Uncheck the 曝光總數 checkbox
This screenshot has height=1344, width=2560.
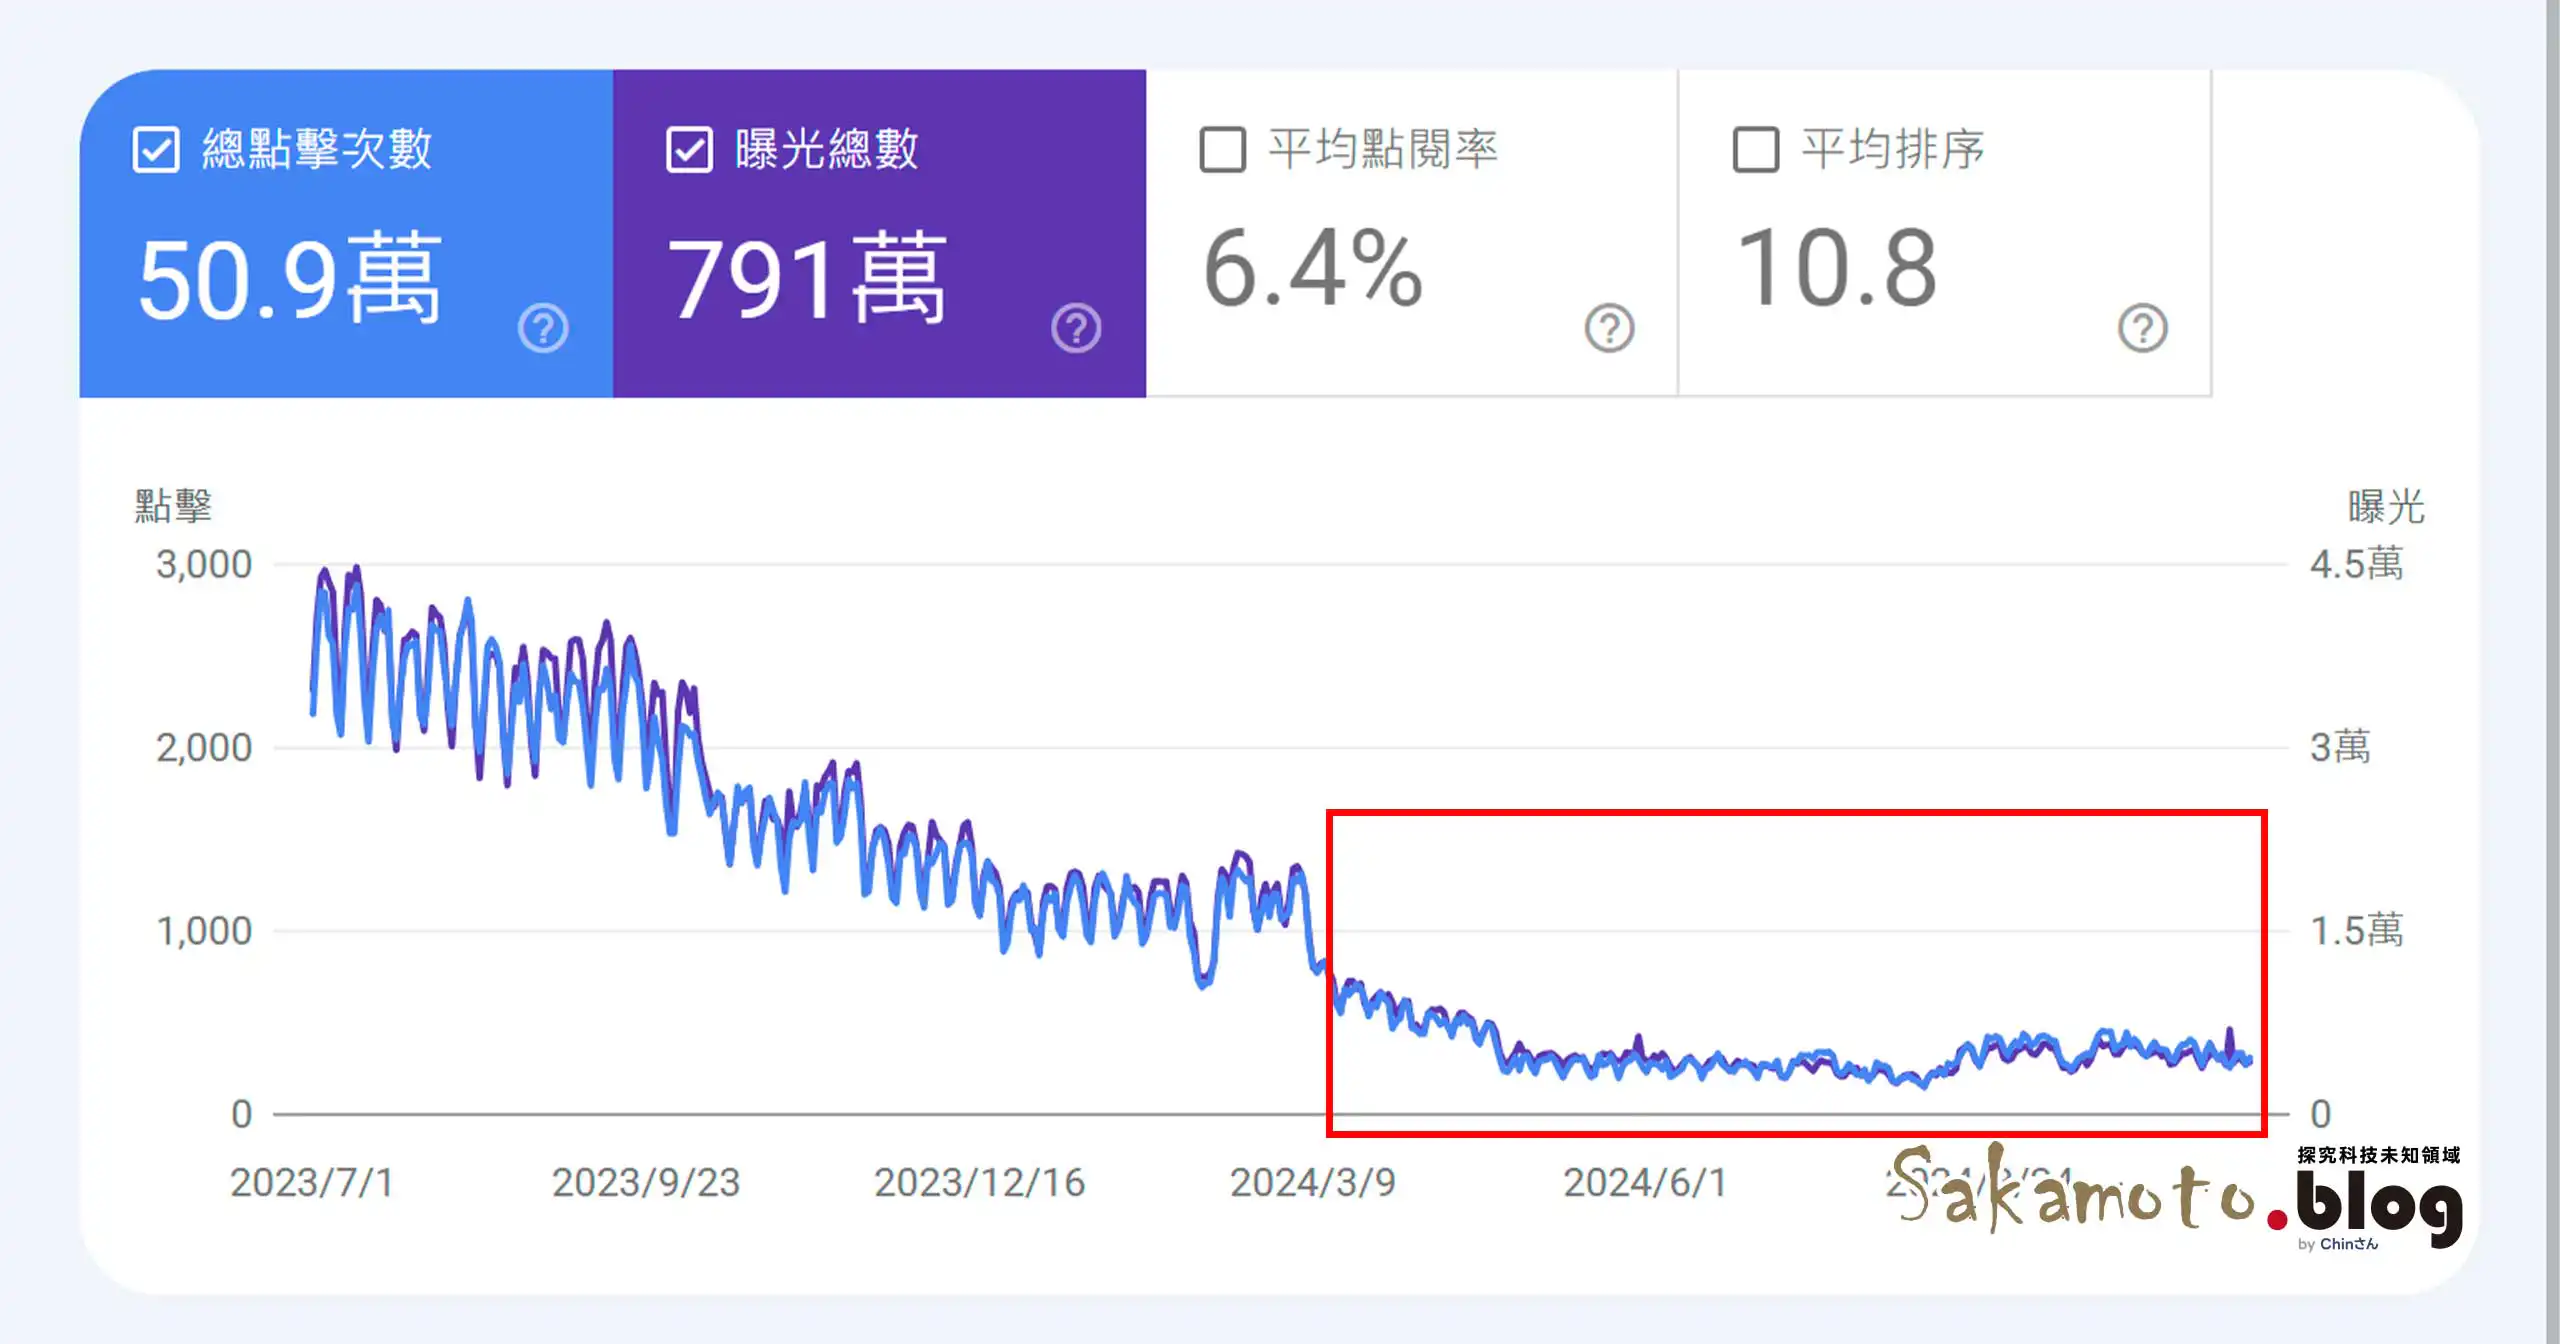[689, 150]
